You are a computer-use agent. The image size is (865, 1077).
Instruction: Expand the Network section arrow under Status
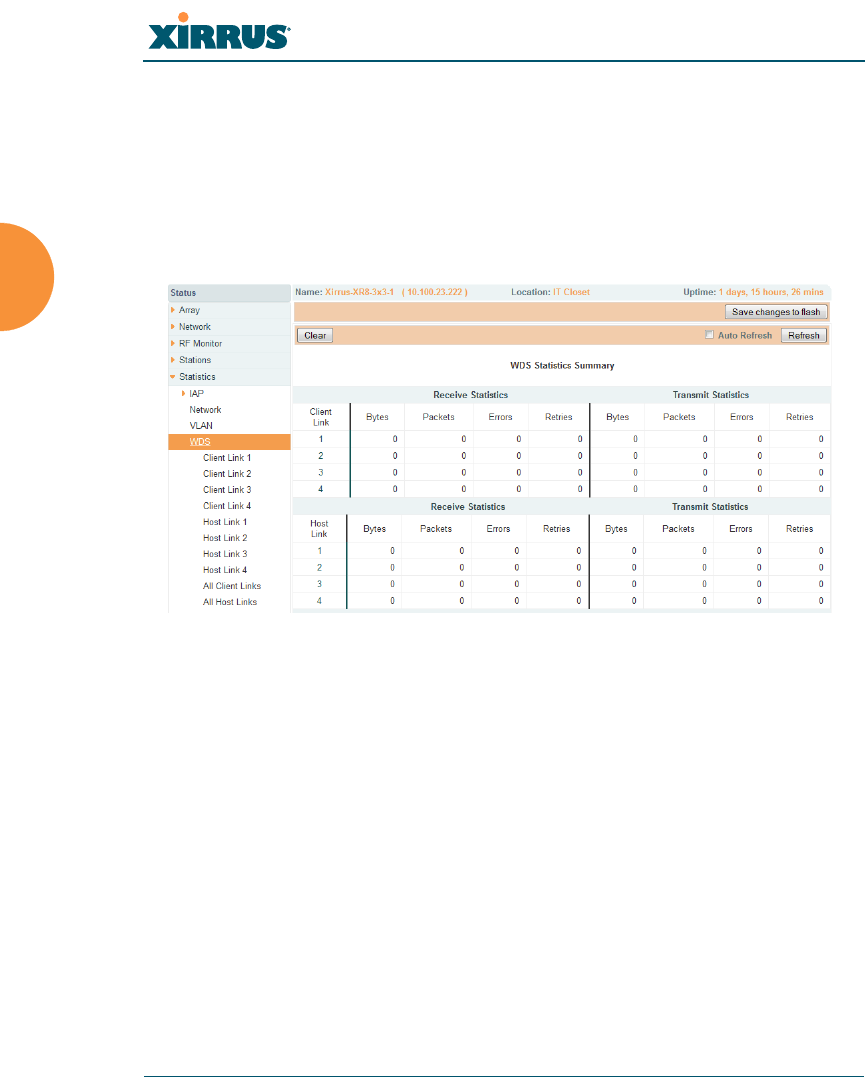[x=172, y=327]
